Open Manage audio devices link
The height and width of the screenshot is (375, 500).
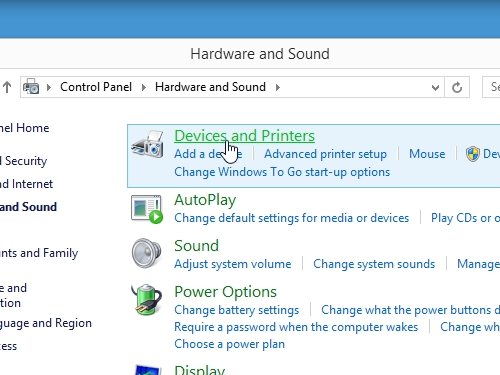point(478,264)
